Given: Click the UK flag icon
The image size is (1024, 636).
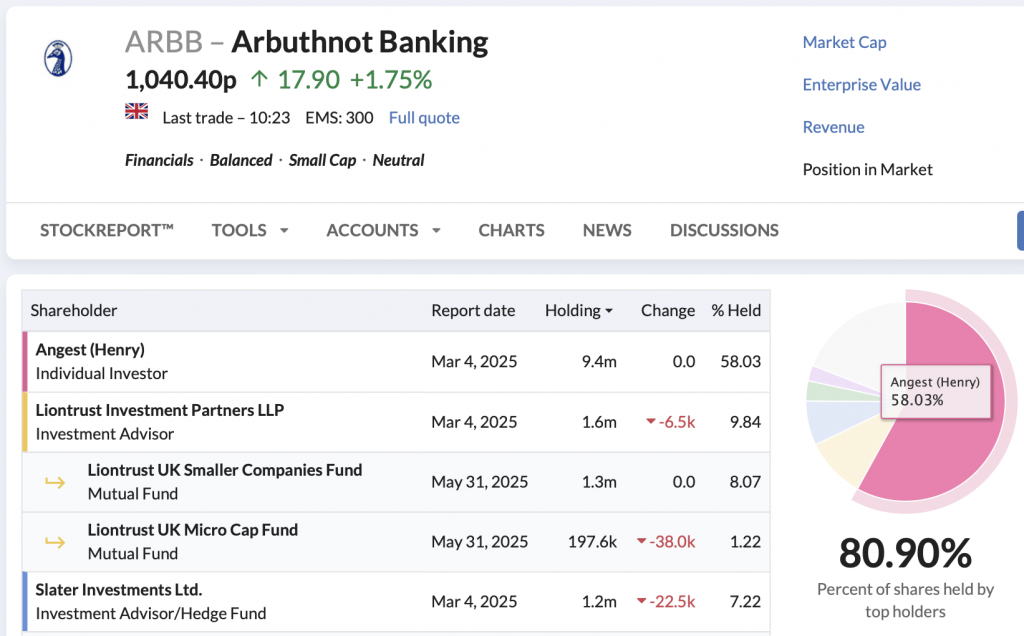Looking at the screenshot, I should (x=136, y=111).
